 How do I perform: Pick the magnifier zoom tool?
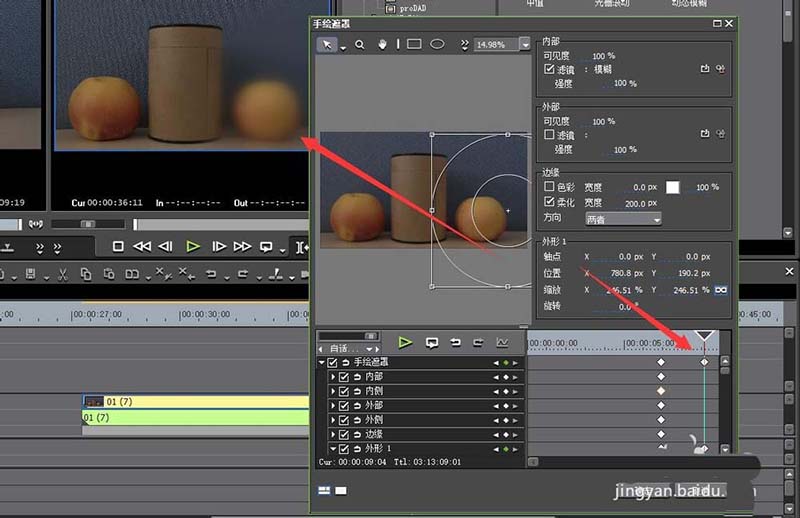[x=360, y=44]
